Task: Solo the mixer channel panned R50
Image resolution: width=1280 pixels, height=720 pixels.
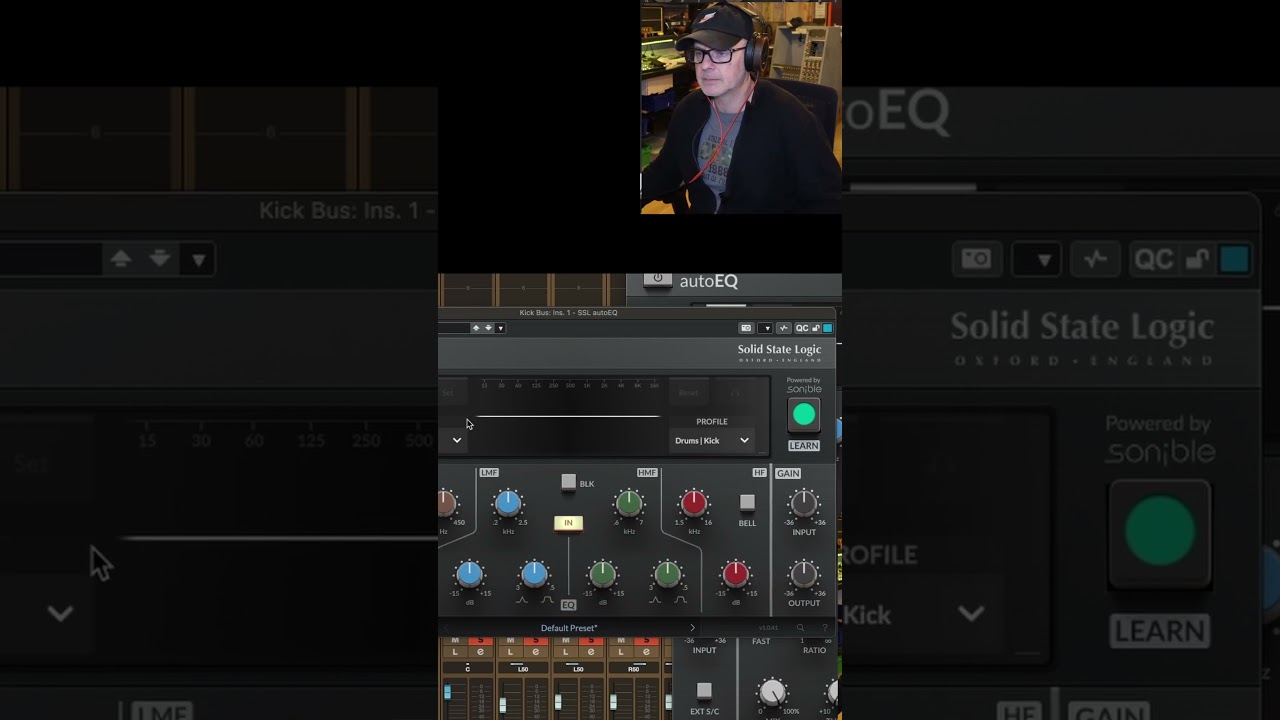Action: (x=647, y=641)
